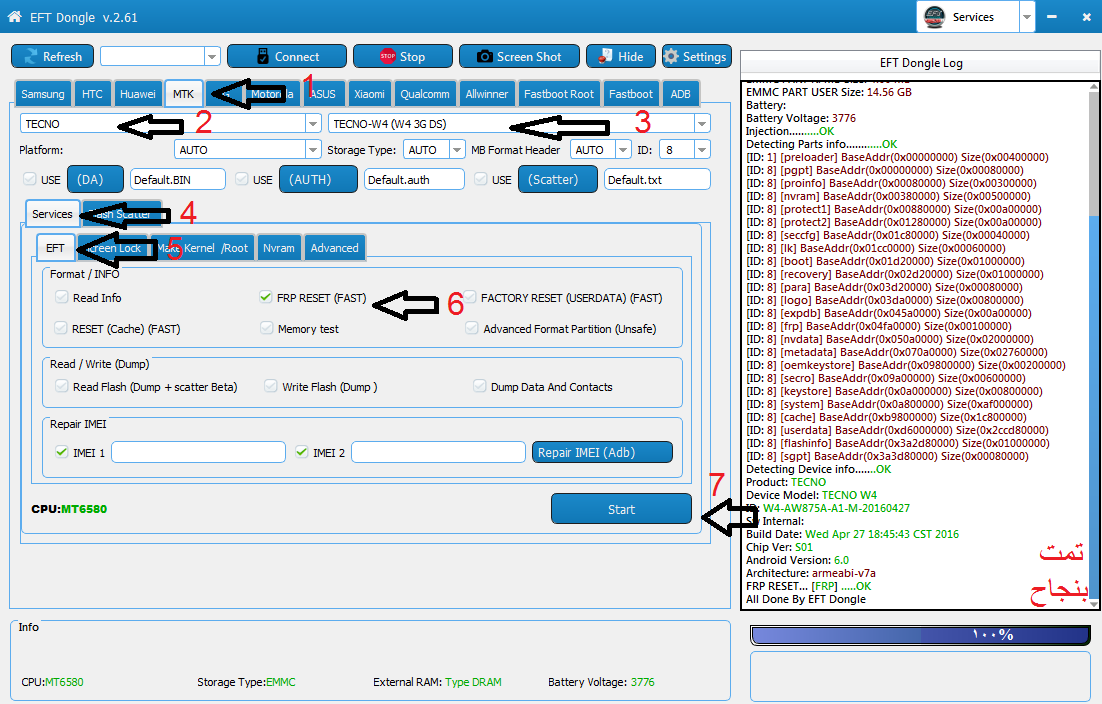Enable FACTORY RESET (USERDATA) (FAST) checkbox

click(x=469, y=297)
